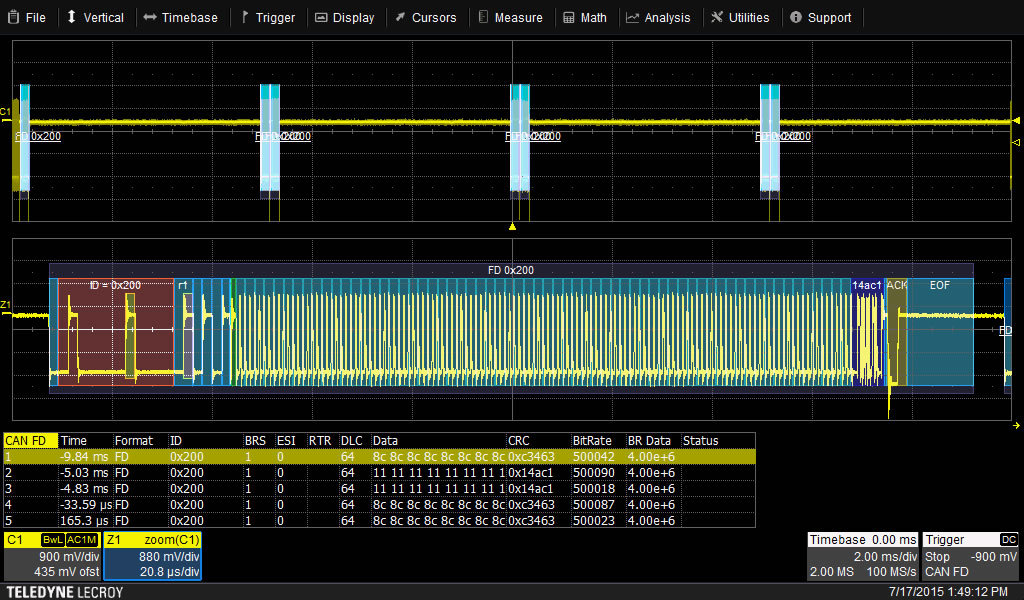This screenshot has height=600, width=1024.
Task: Open the Analysis menu
Action: click(658, 17)
